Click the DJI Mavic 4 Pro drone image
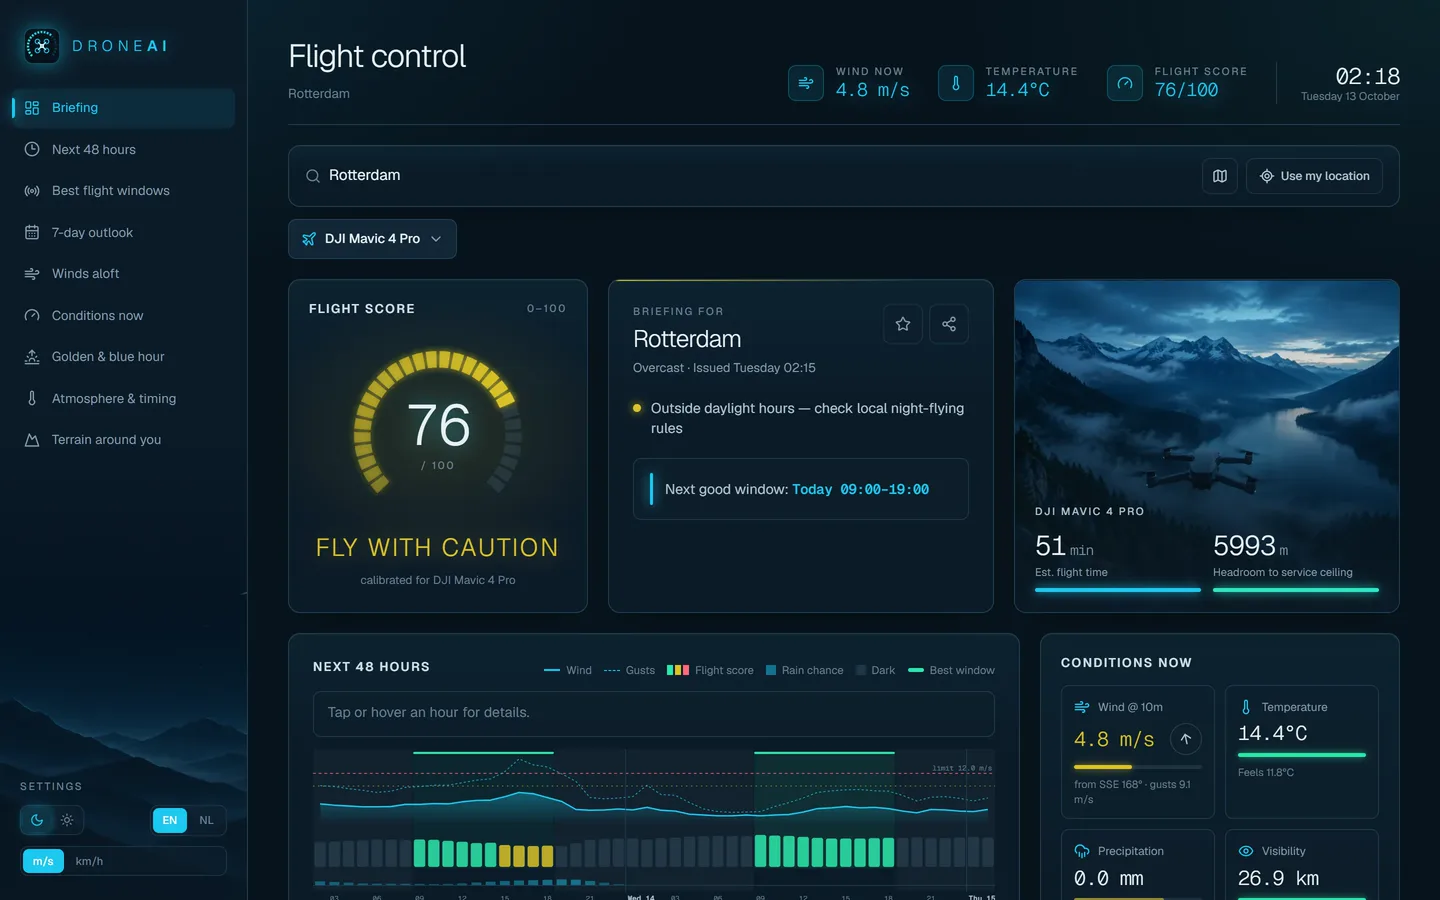1440x900 pixels. point(1206,446)
